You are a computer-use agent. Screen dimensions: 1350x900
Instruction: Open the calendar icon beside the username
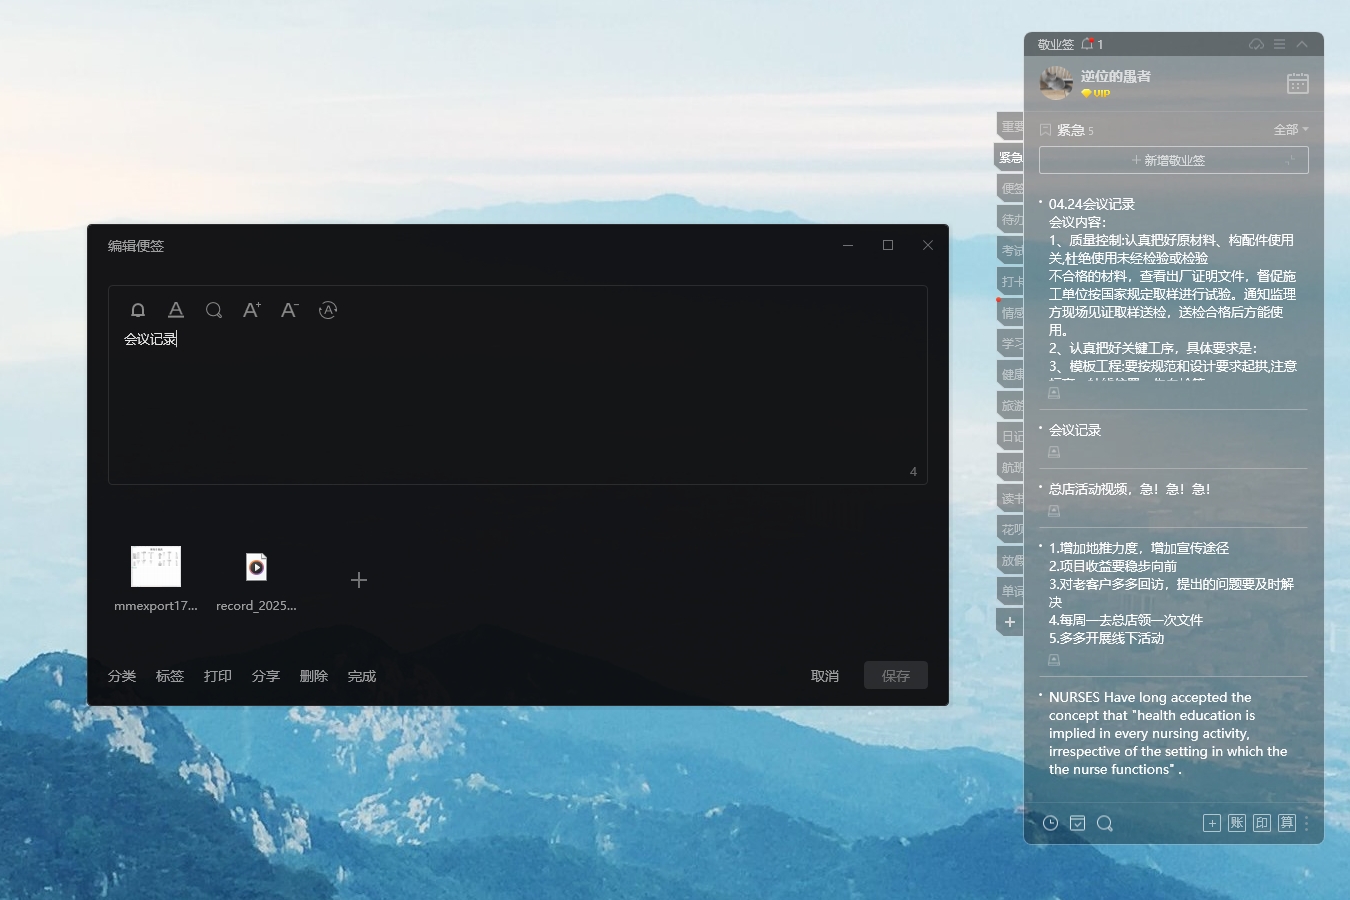1297,84
